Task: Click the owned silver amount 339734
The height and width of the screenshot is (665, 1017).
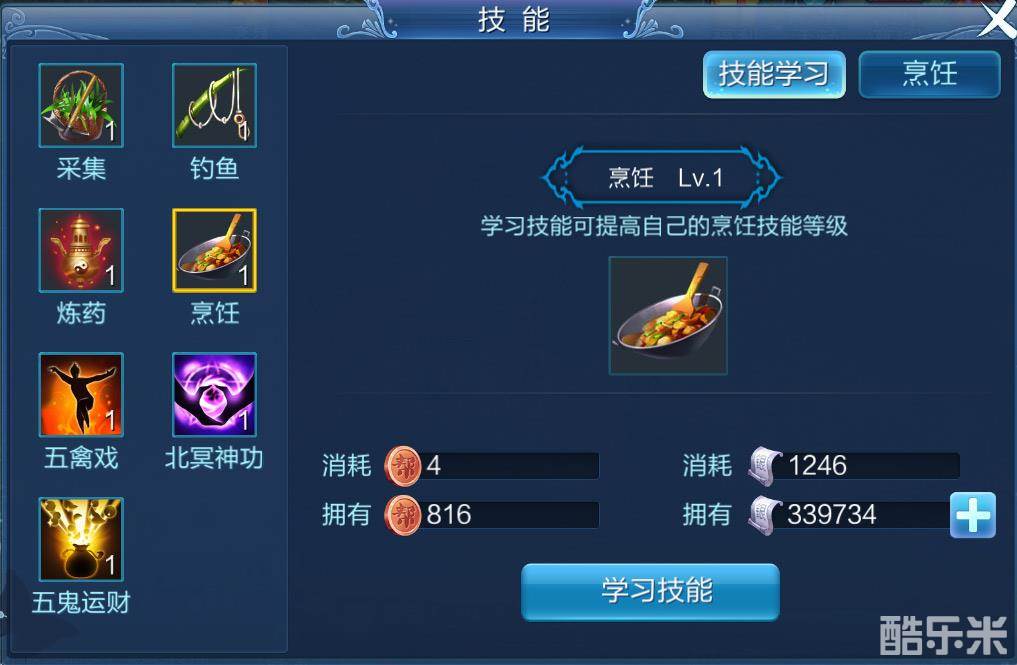Action: pyautogui.click(x=832, y=515)
